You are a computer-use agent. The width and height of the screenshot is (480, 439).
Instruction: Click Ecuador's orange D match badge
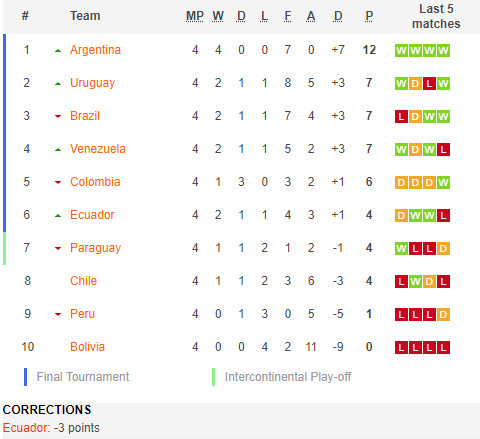click(x=401, y=215)
